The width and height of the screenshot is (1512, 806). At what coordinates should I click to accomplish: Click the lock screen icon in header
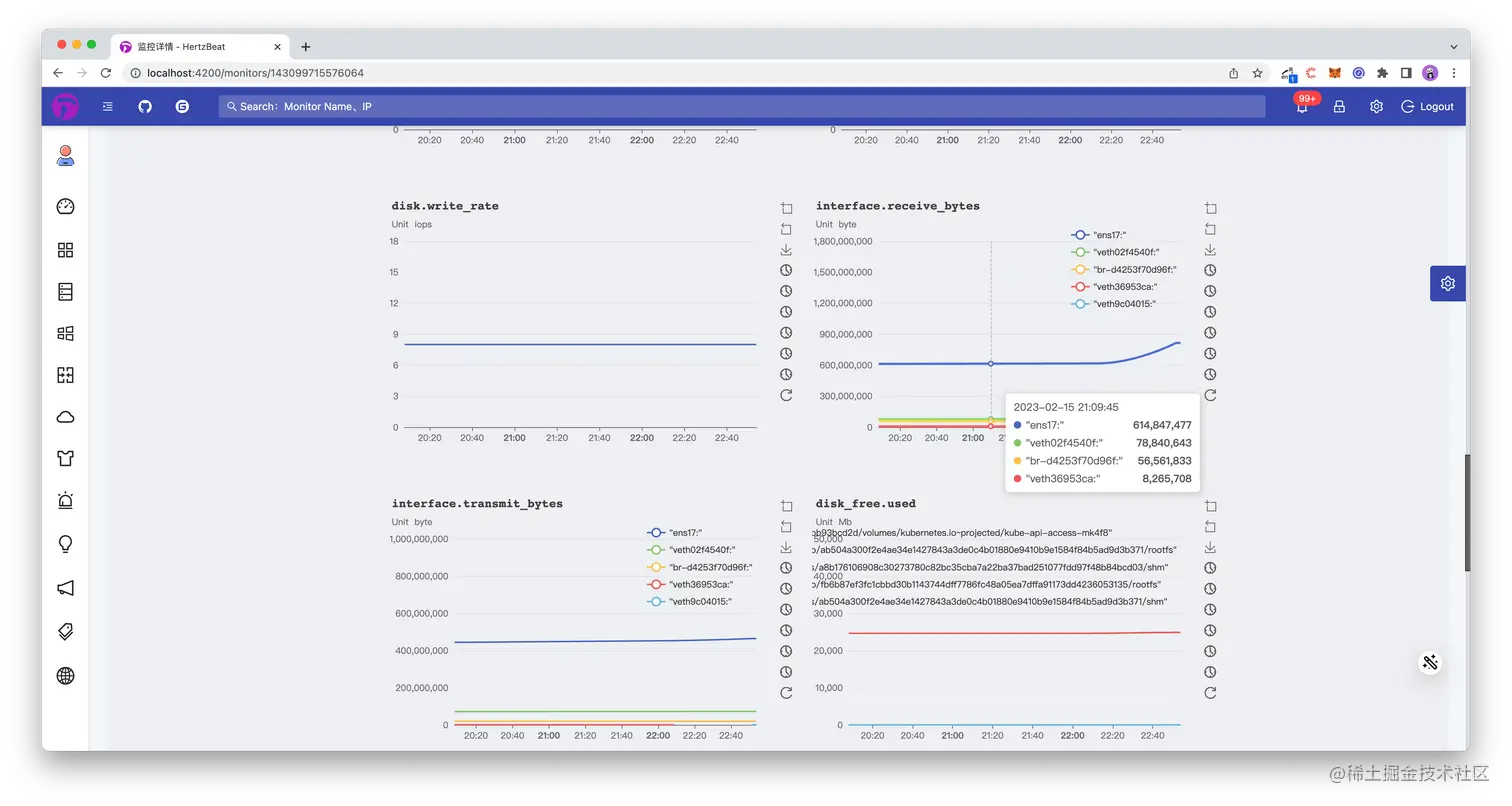coord(1339,106)
